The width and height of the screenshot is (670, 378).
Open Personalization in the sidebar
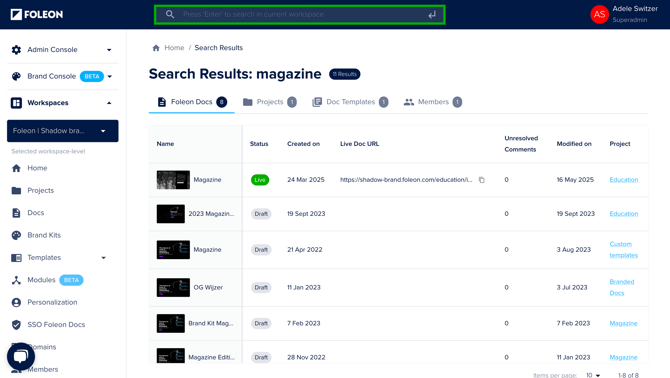[x=52, y=302]
